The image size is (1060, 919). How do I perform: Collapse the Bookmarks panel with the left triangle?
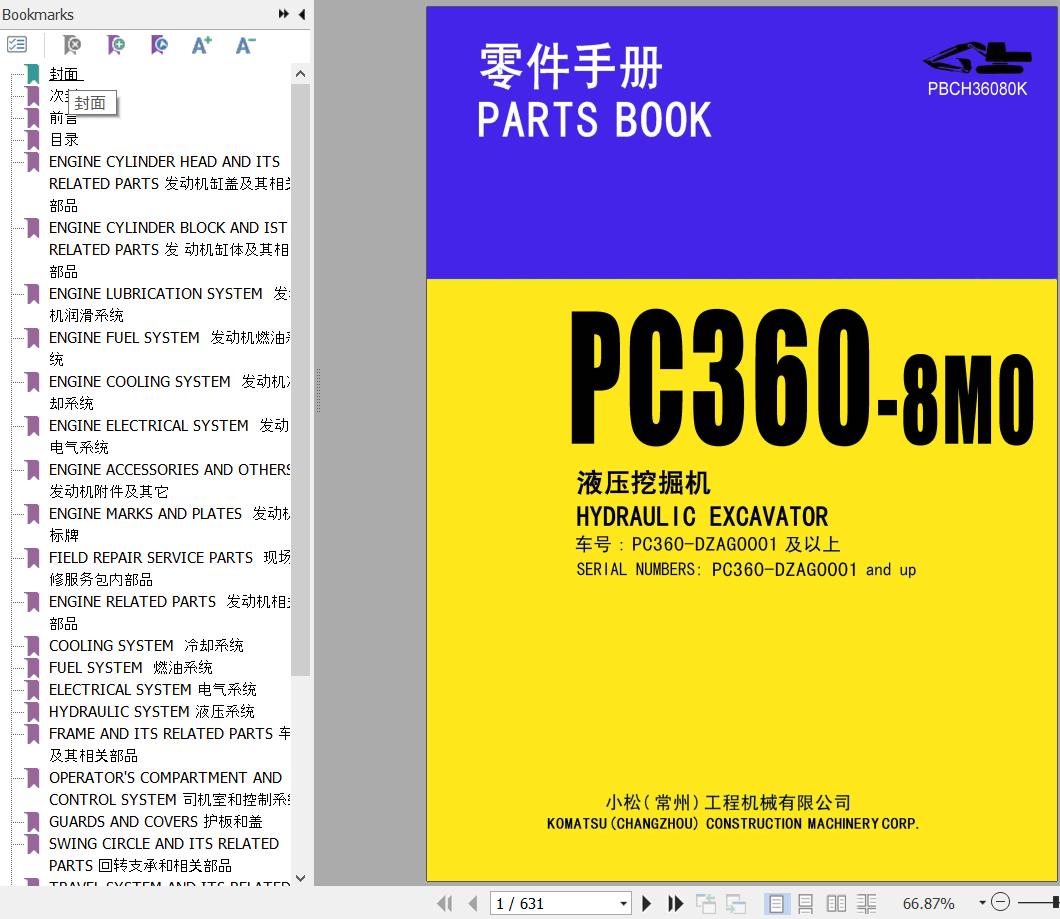click(x=302, y=14)
